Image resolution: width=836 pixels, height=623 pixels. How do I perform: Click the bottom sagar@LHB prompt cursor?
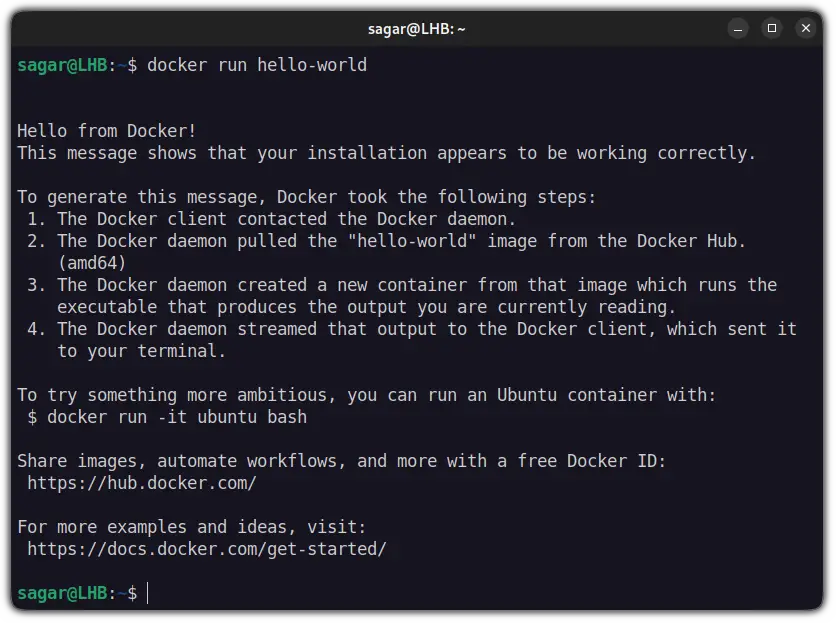click(148, 593)
